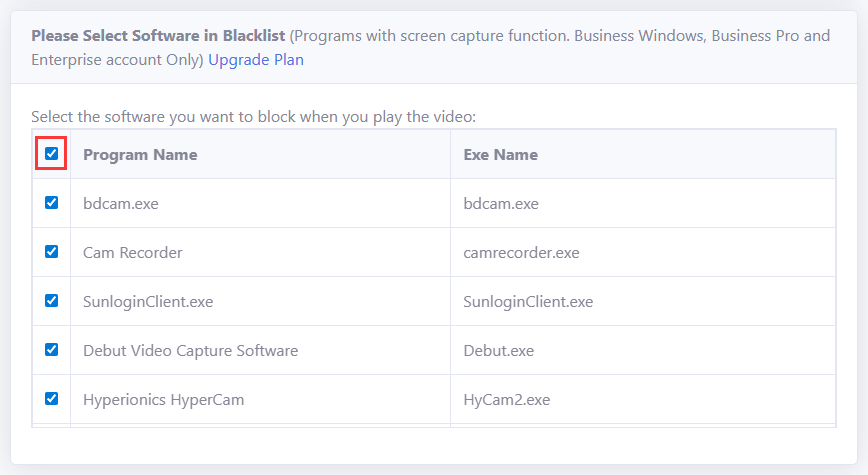Image resolution: width=868 pixels, height=475 pixels.
Task: Uncheck the Cam Recorder checkbox
Action: [x=51, y=252]
